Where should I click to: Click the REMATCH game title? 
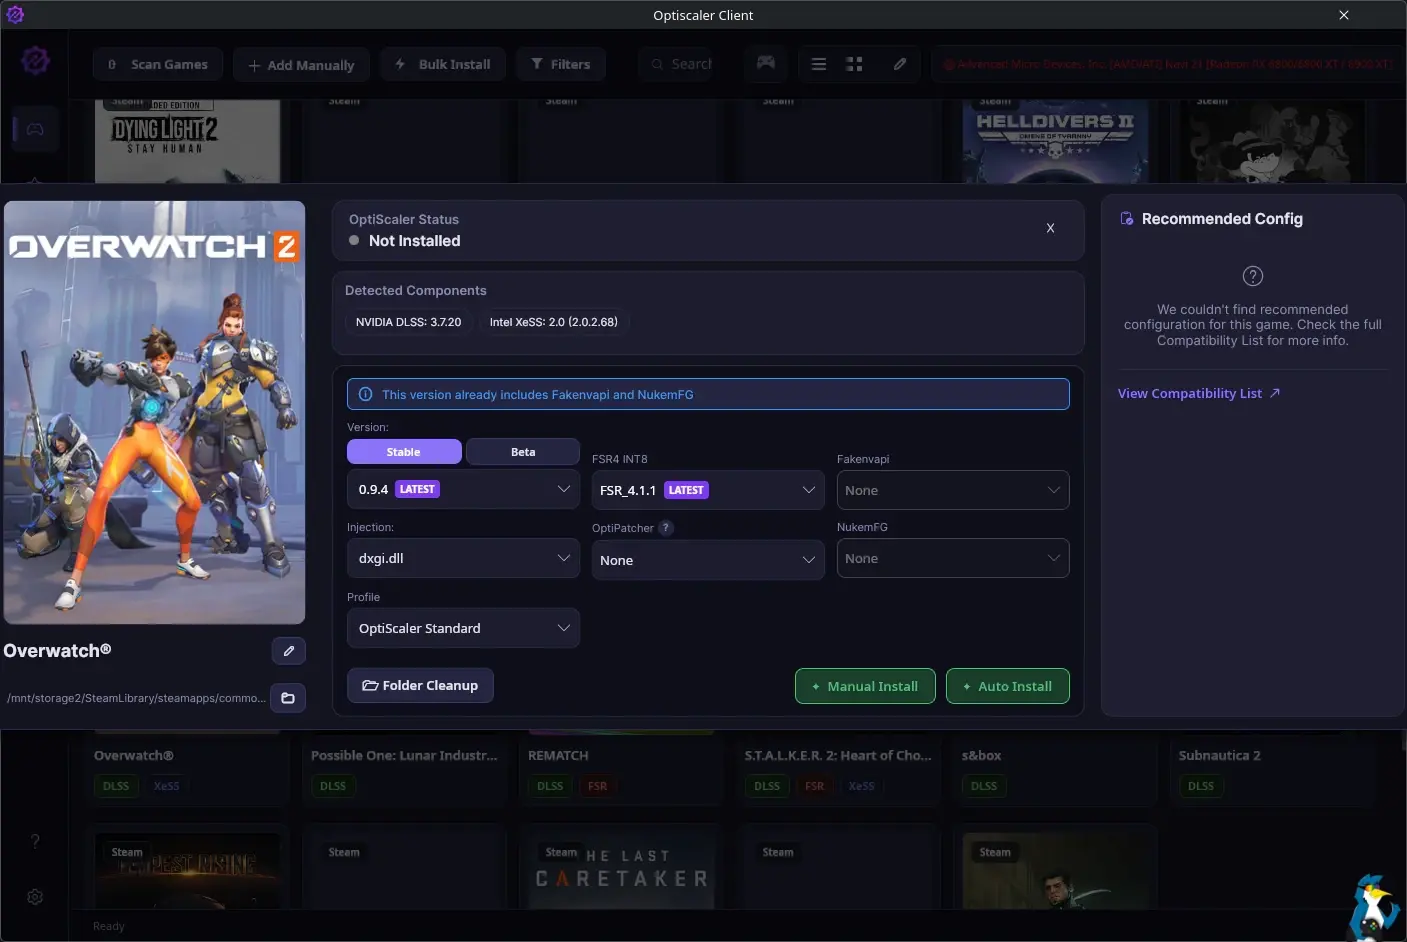point(558,755)
